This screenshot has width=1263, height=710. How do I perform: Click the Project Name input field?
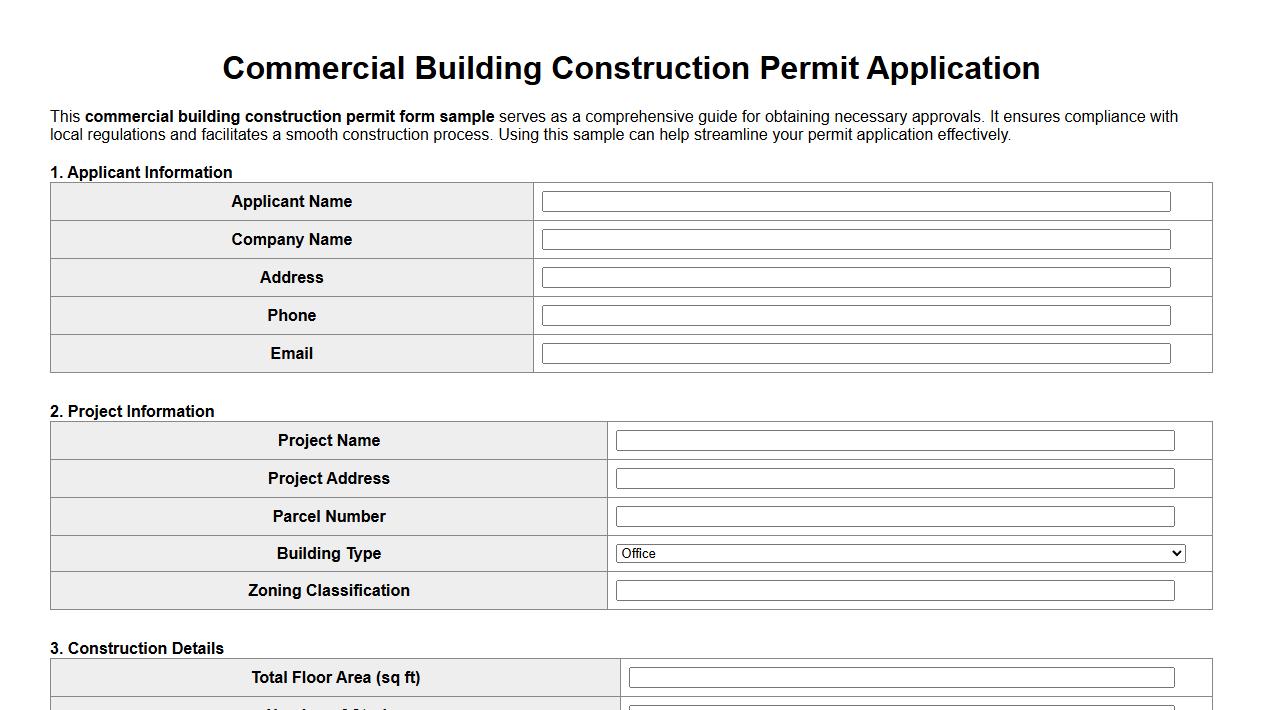(x=896, y=440)
